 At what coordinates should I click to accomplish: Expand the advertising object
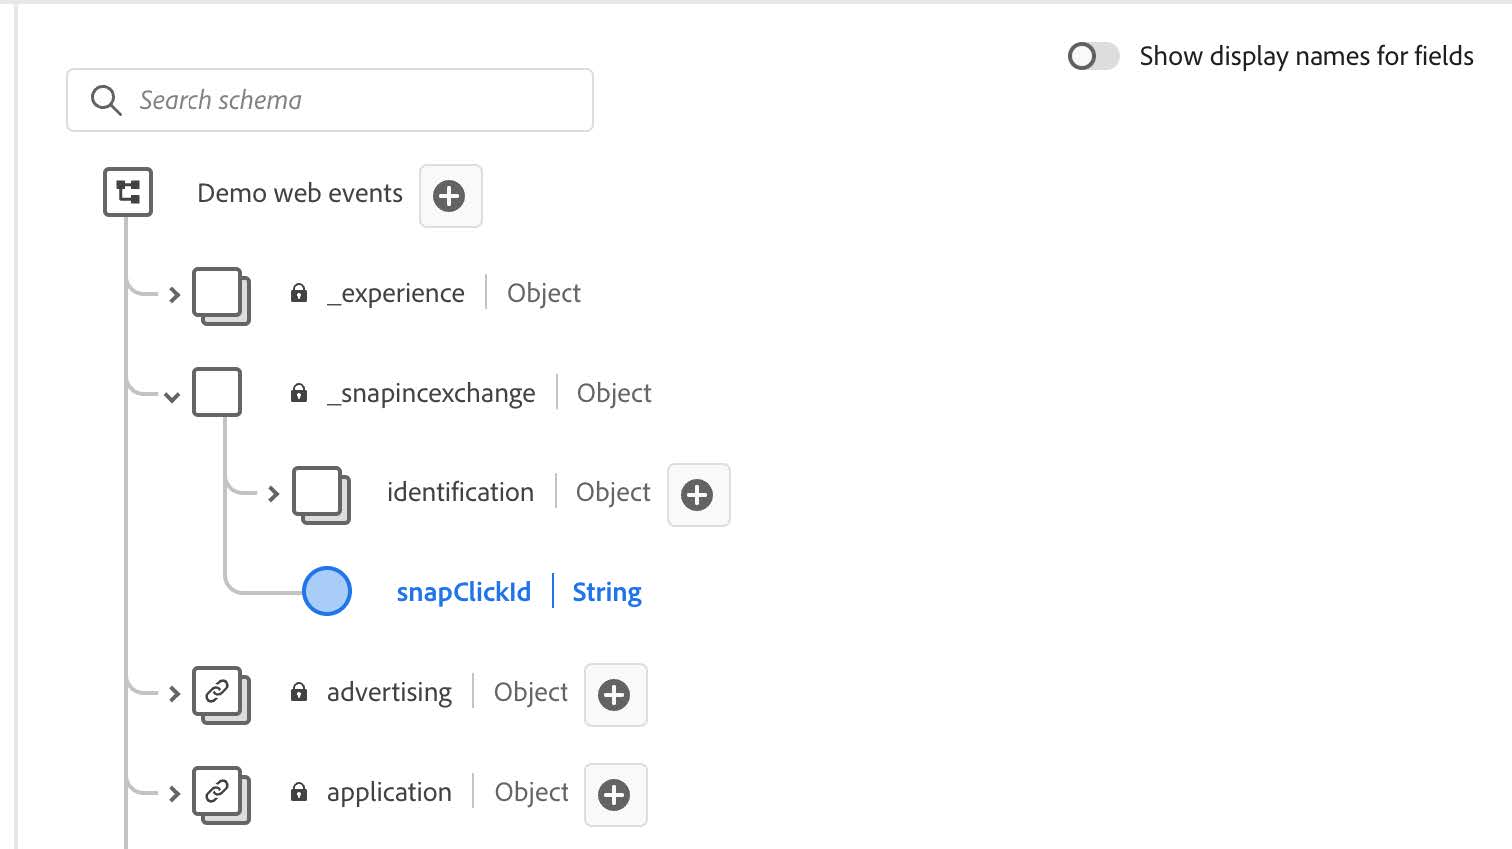pos(174,694)
